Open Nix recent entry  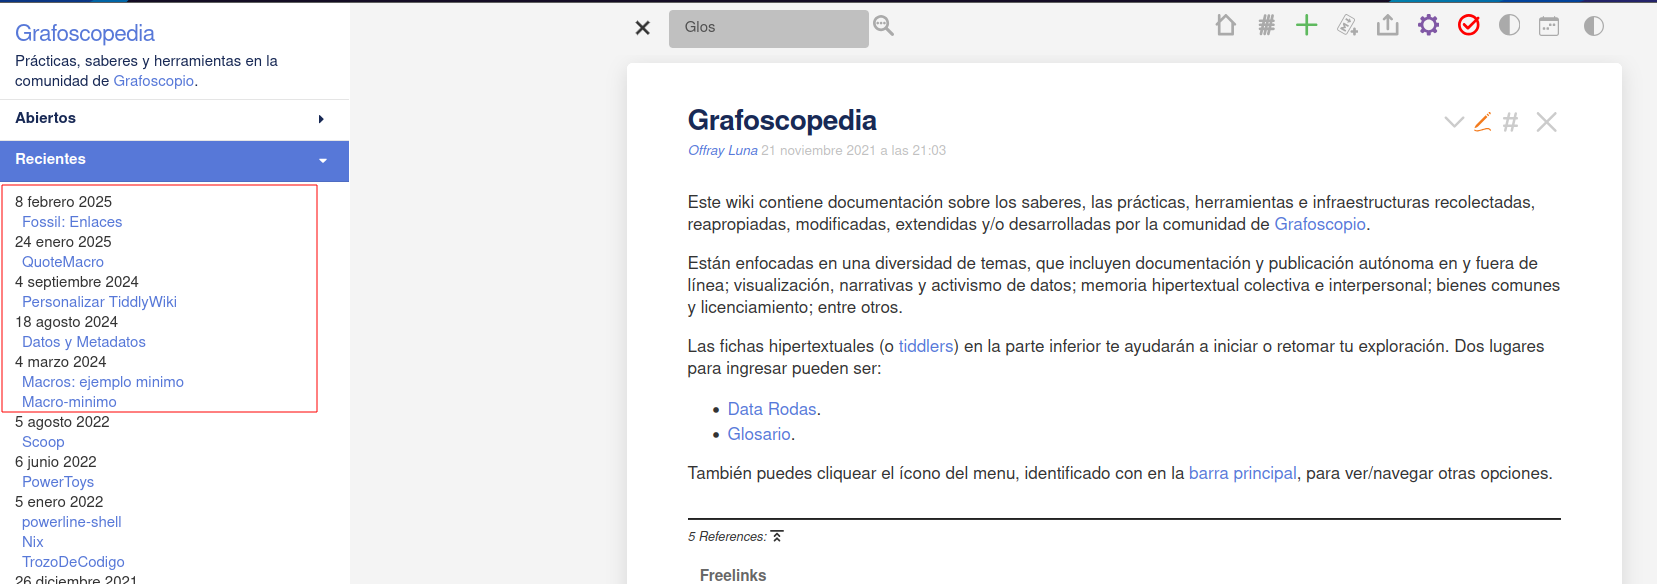pyautogui.click(x=33, y=542)
